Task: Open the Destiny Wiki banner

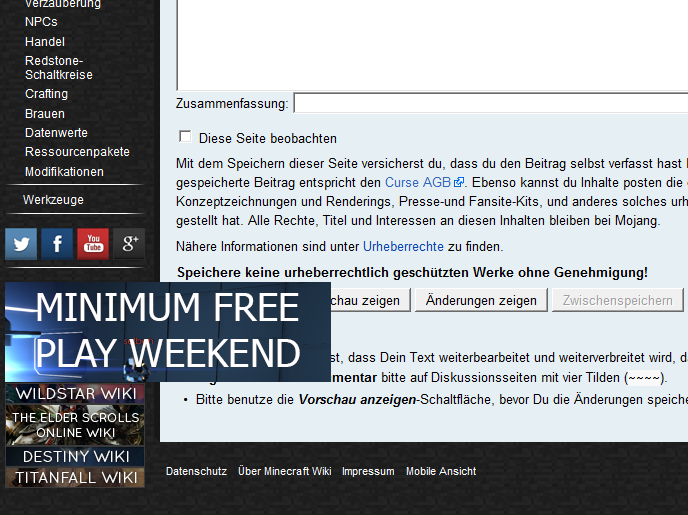Action: tap(75, 456)
